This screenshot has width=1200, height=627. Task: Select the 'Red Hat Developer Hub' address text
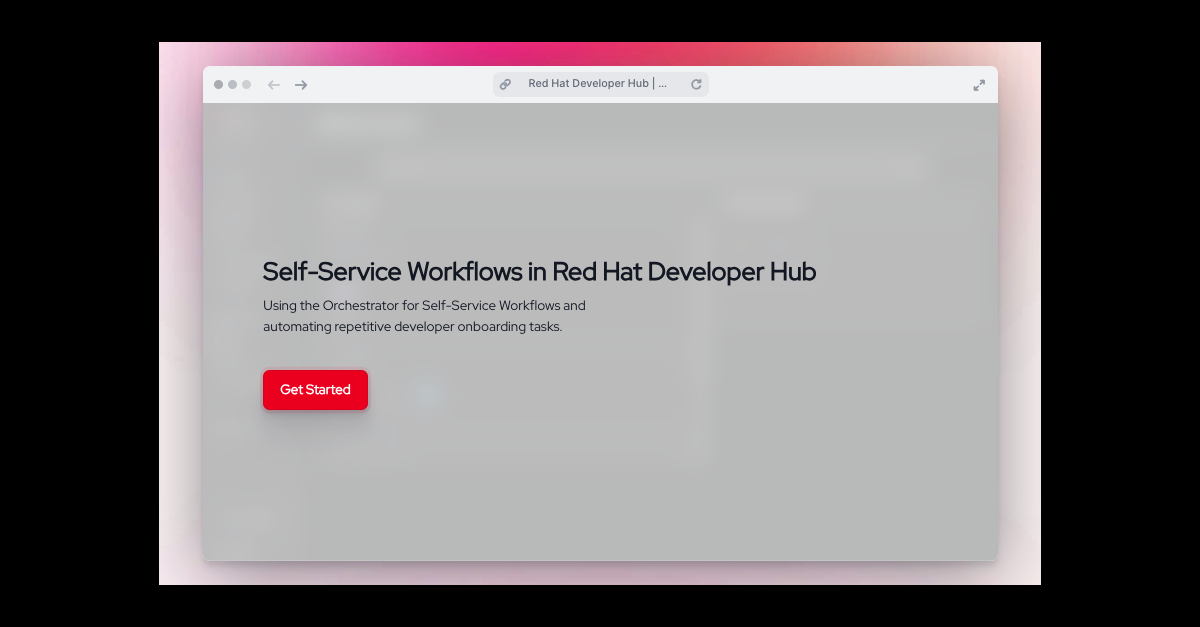click(588, 84)
